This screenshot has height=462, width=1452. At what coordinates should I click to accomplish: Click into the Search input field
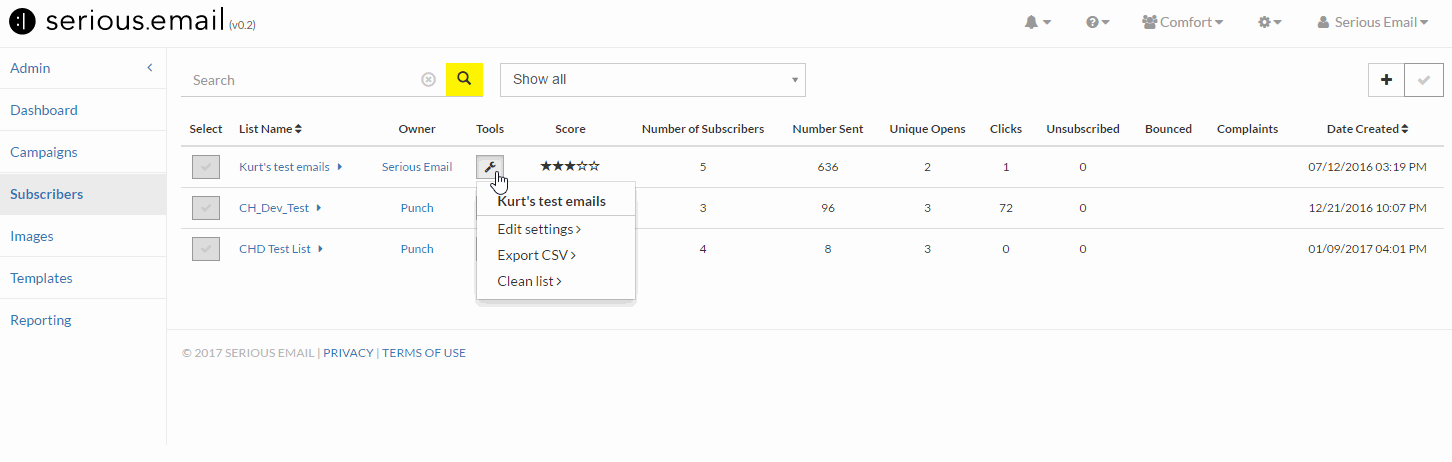point(300,80)
